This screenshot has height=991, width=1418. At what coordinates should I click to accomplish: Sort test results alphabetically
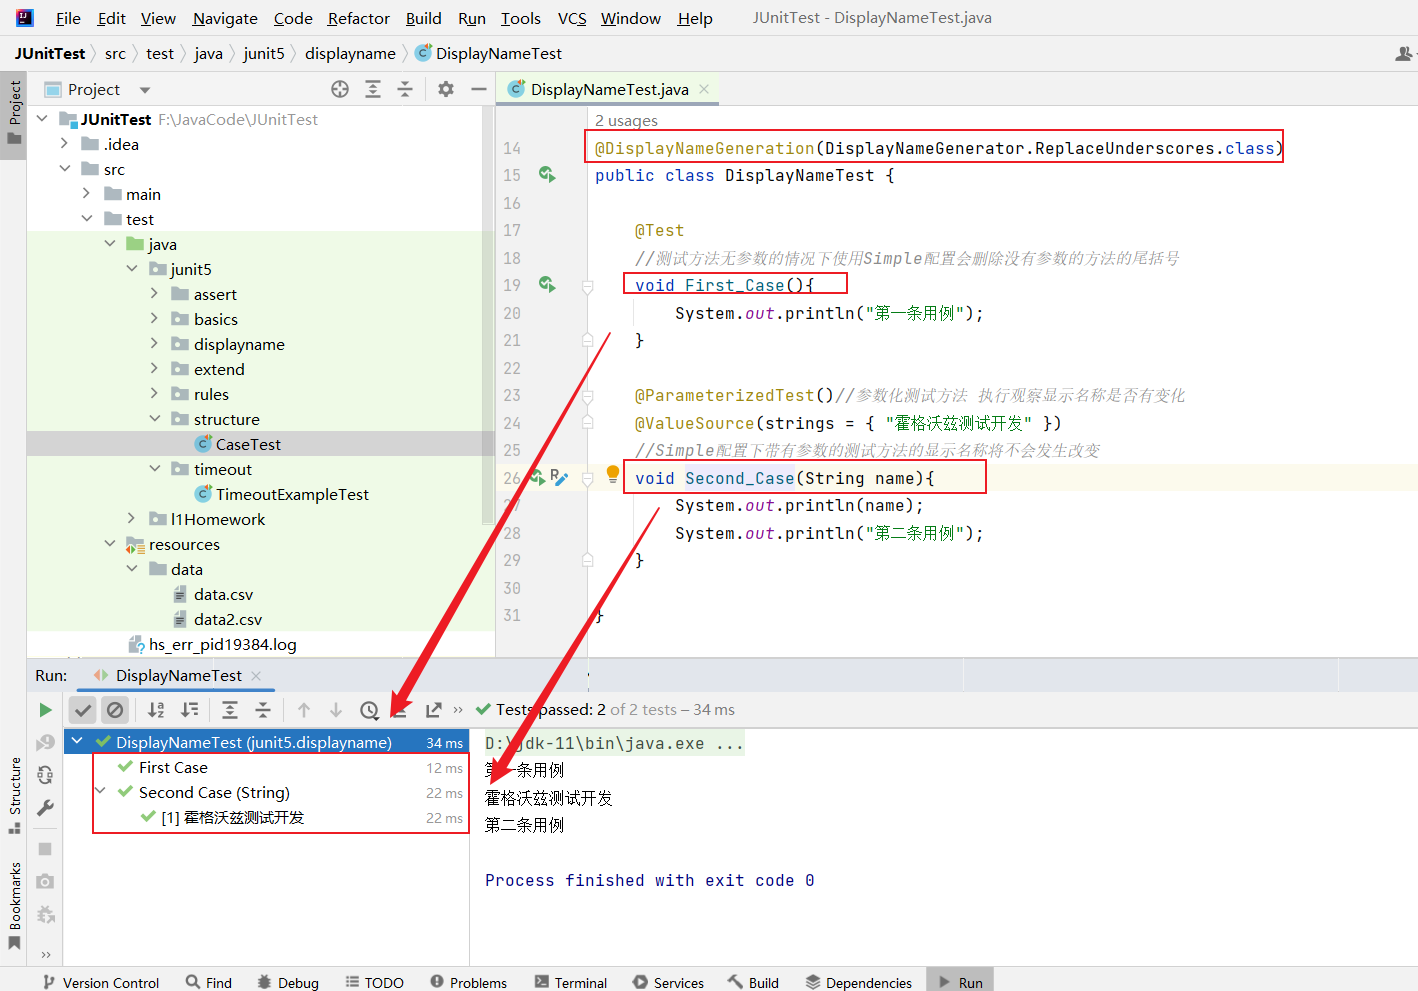(x=156, y=710)
